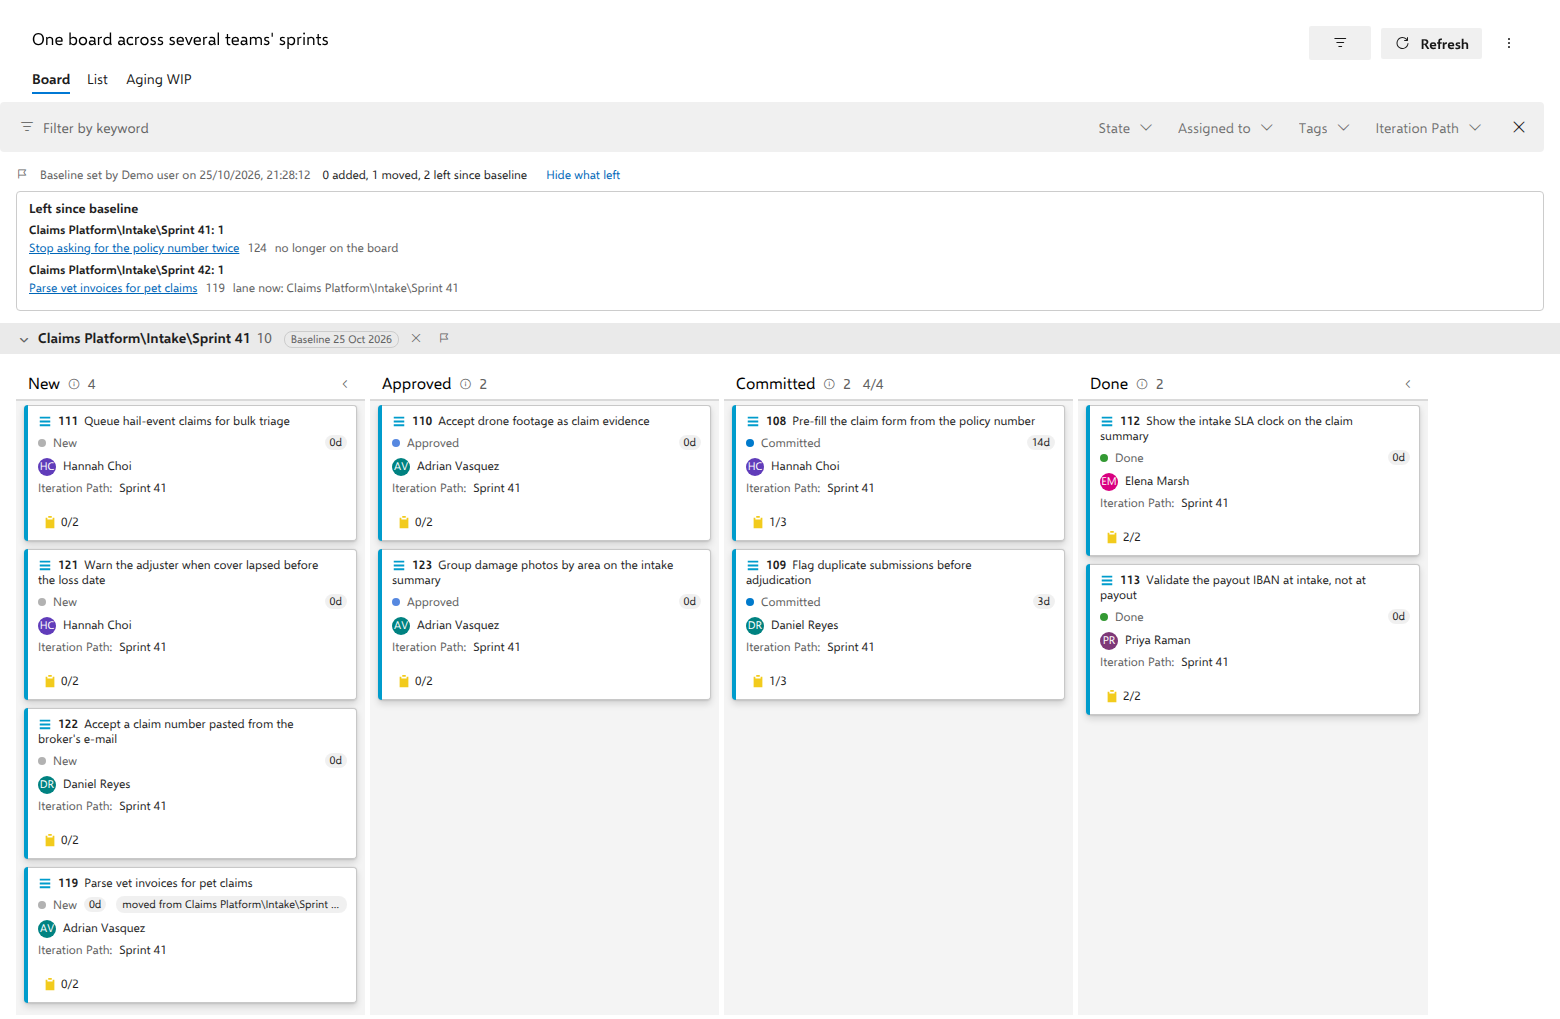The height and width of the screenshot is (1019, 1560).
Task: Switch to the List tab
Action: [x=97, y=80]
